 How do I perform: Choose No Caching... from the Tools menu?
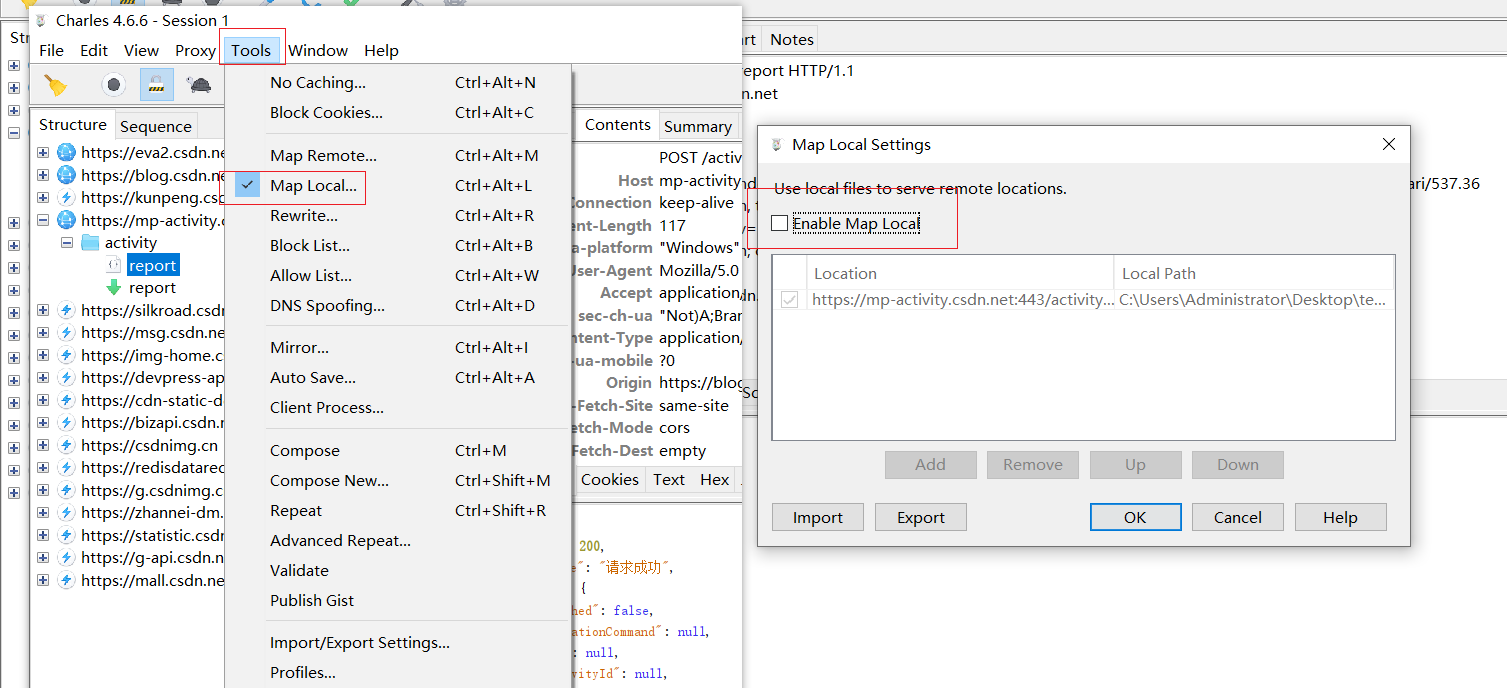[x=398, y=82]
